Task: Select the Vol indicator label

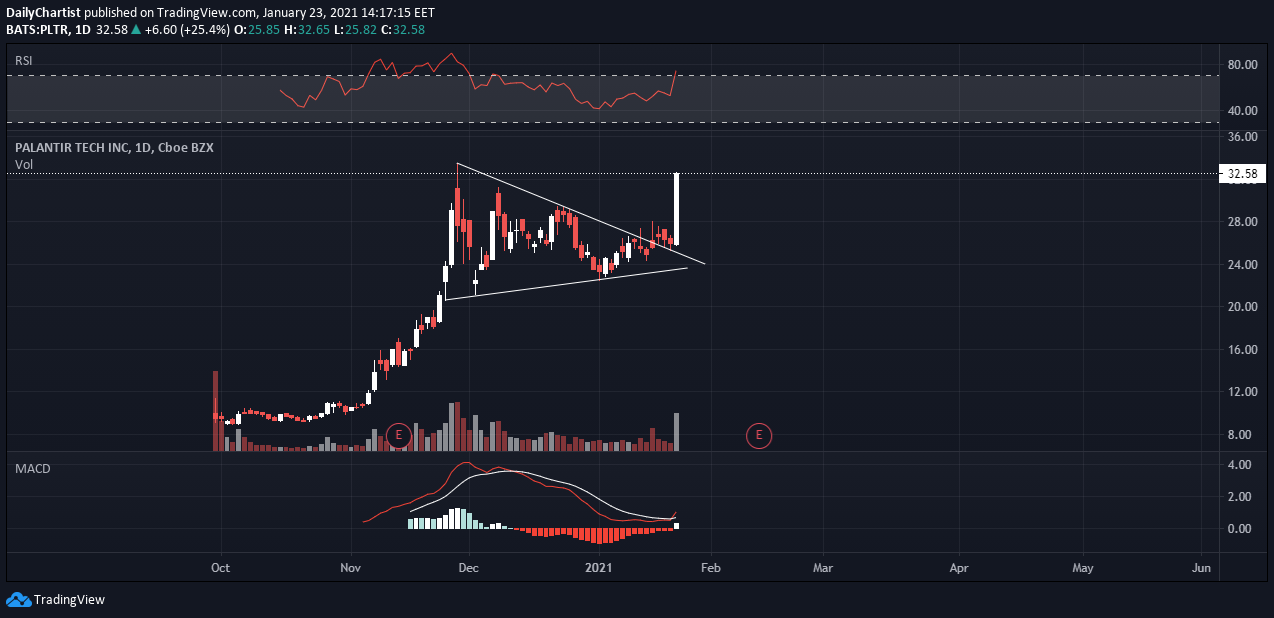Action: 24,164
